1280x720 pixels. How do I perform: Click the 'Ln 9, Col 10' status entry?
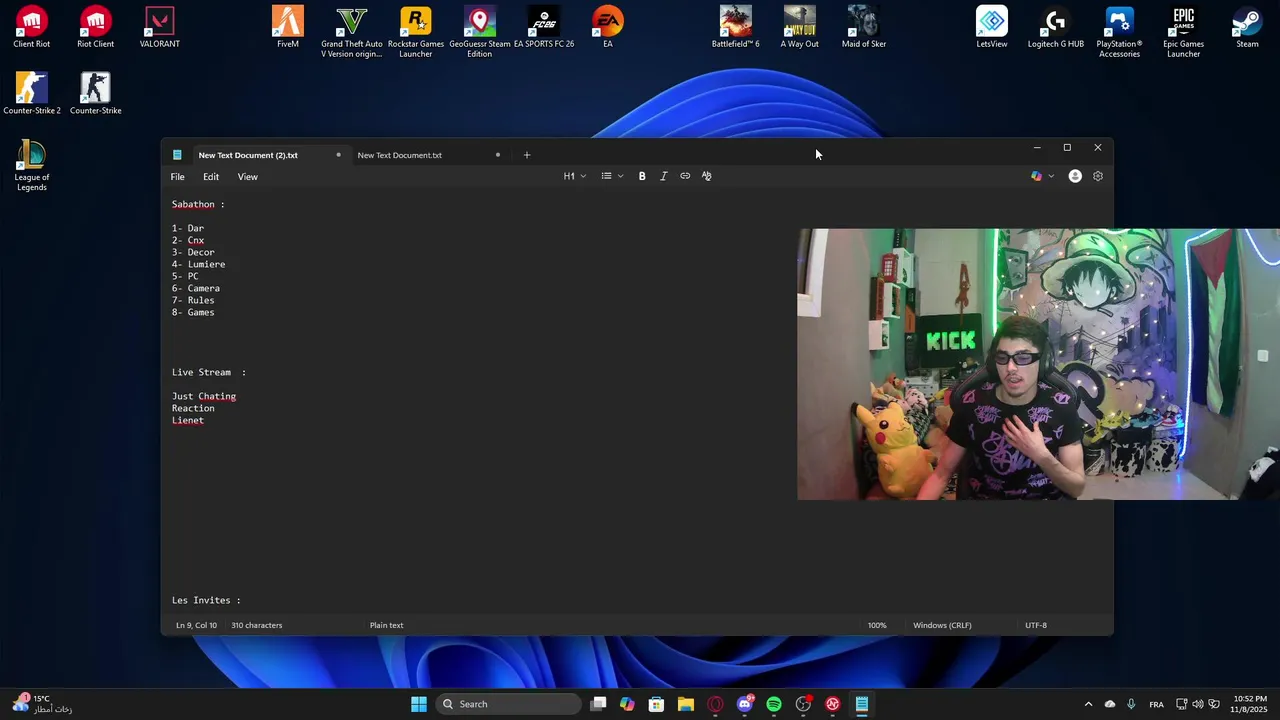point(196,625)
